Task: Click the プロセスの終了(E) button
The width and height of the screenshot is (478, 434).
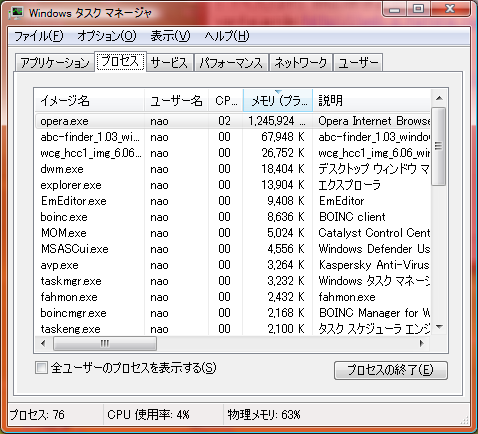Action: [391, 370]
